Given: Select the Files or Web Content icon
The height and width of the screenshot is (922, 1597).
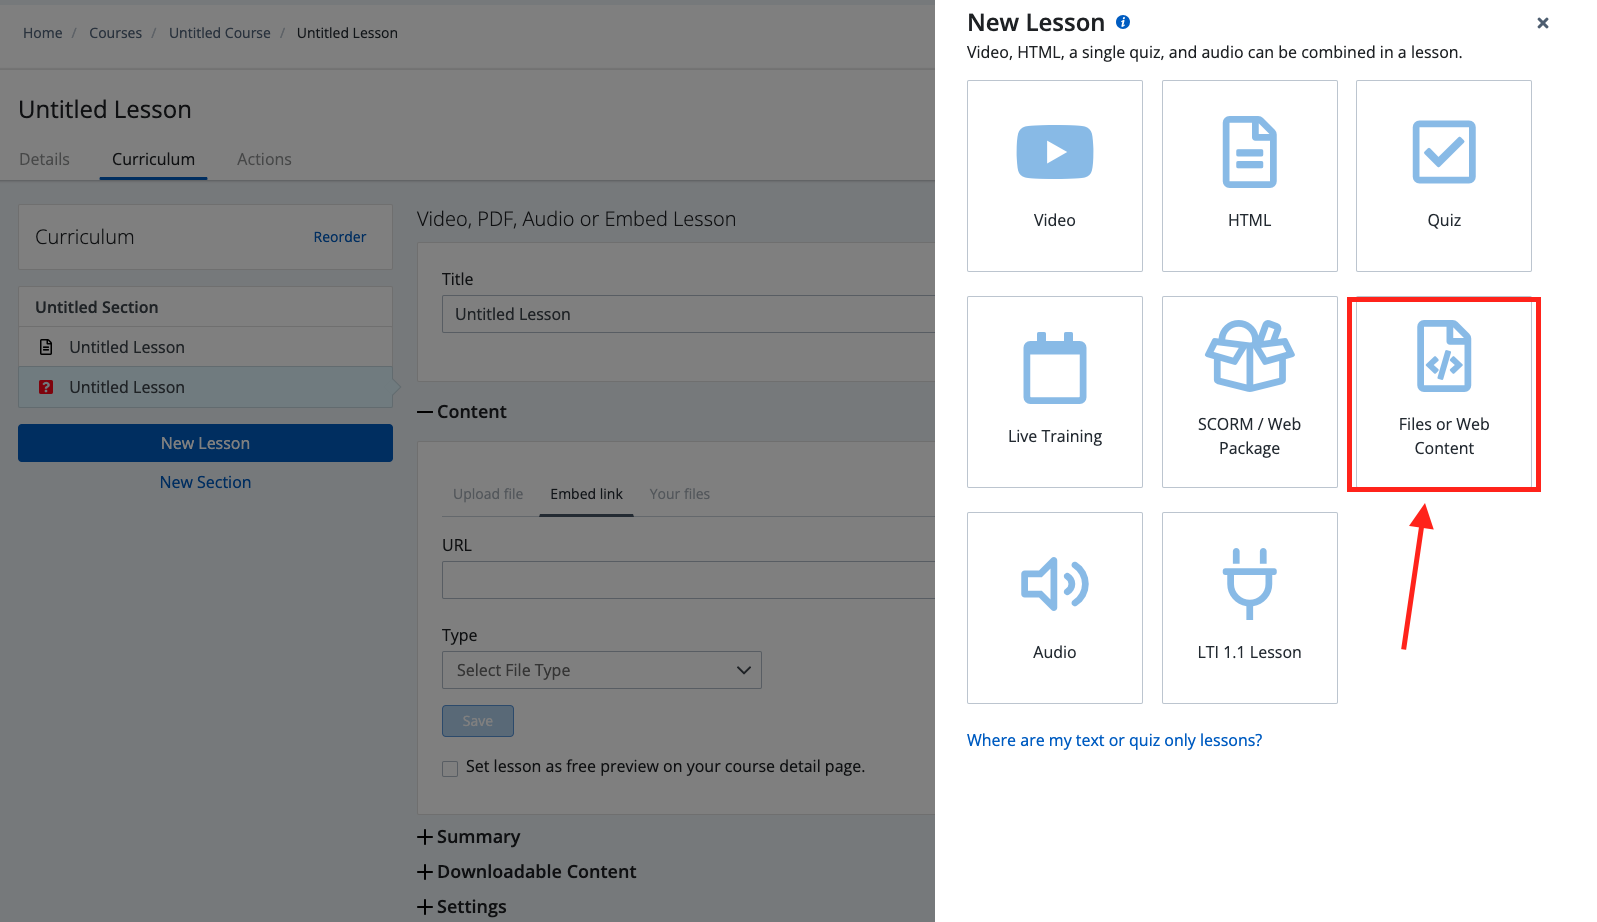Looking at the screenshot, I should (x=1443, y=356).
